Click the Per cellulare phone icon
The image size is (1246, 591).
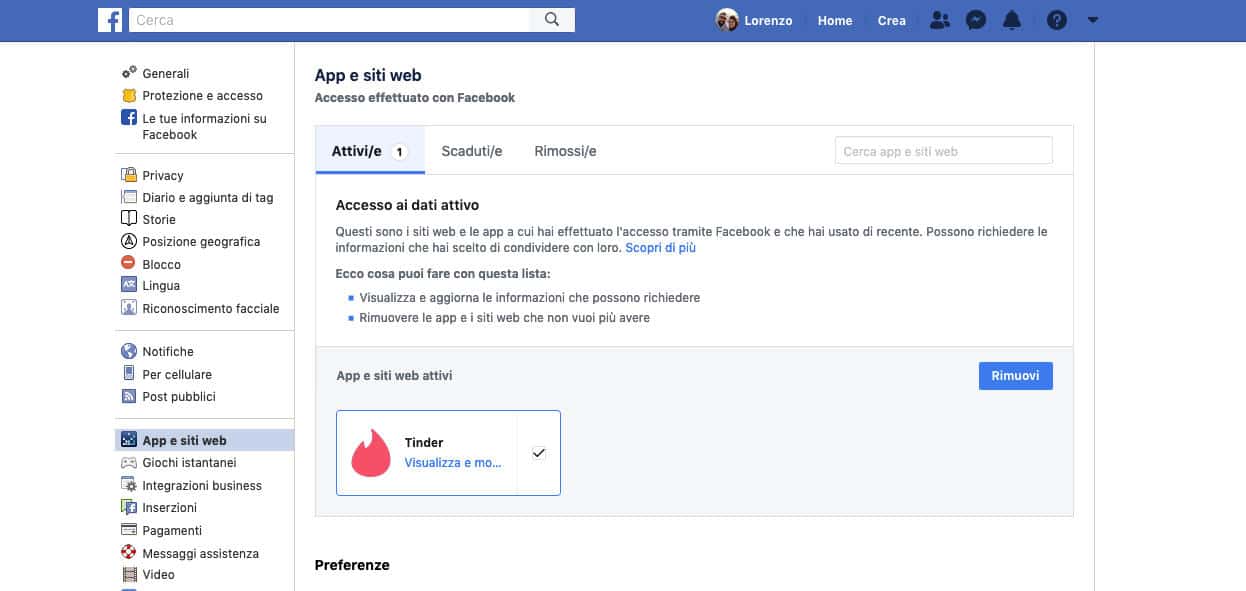pos(129,374)
